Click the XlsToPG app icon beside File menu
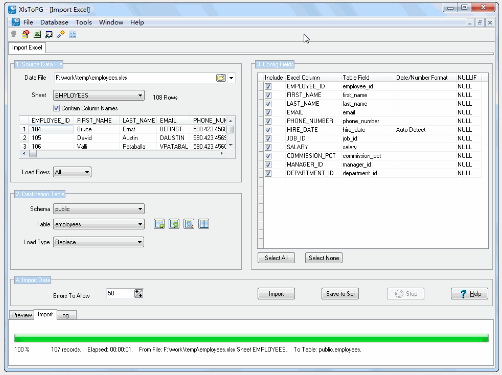 [x=16, y=22]
